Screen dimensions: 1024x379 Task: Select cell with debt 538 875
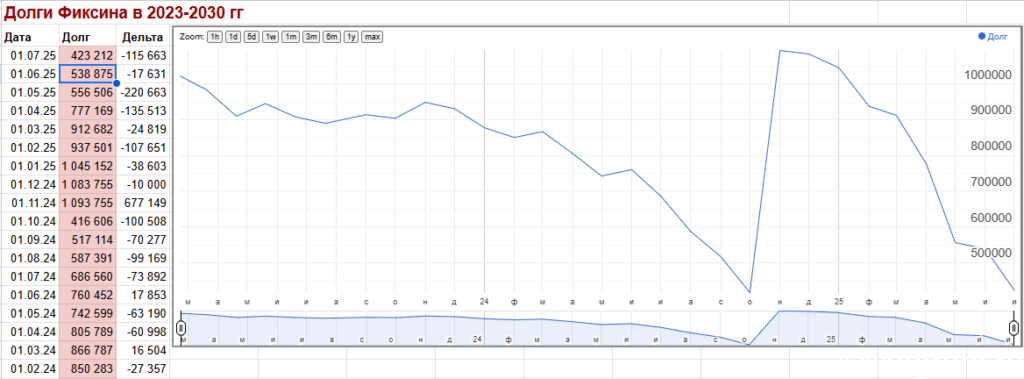pyautogui.click(x=88, y=73)
